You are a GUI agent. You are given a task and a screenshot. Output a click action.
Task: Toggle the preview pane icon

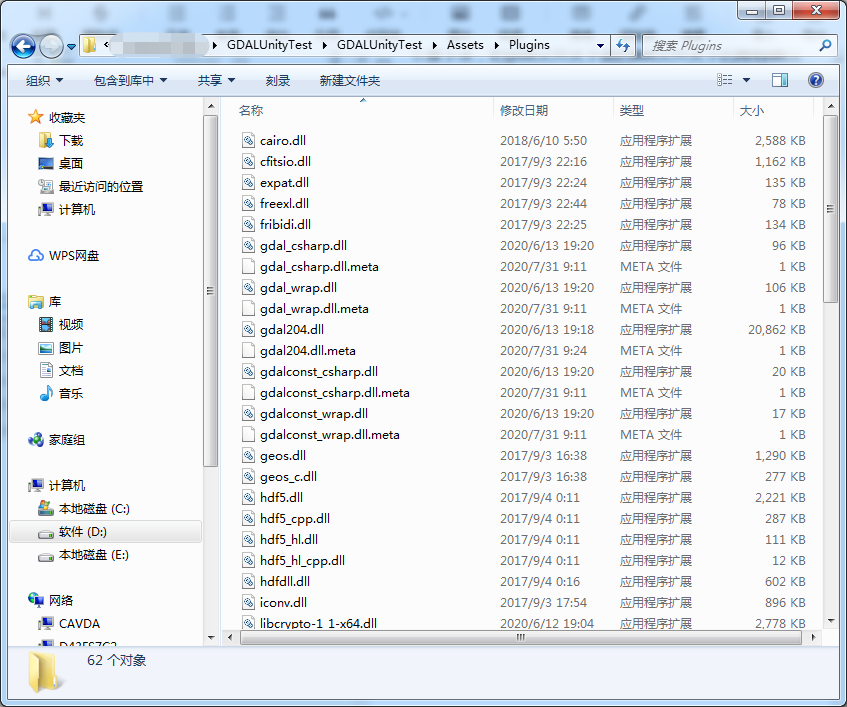779,80
